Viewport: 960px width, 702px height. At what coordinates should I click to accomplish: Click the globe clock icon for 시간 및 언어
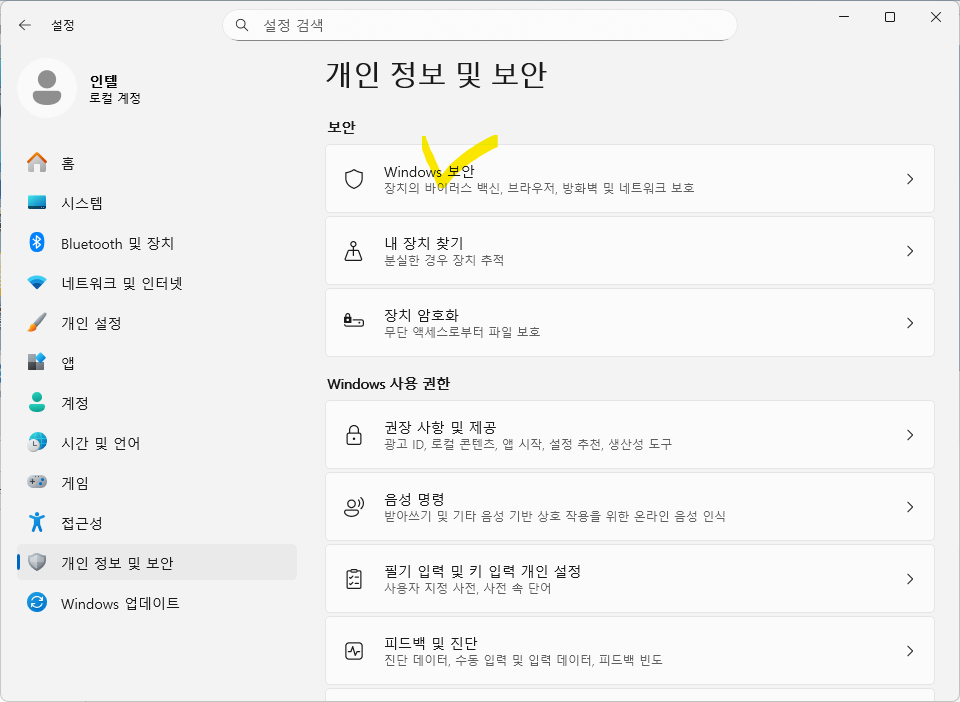point(37,442)
